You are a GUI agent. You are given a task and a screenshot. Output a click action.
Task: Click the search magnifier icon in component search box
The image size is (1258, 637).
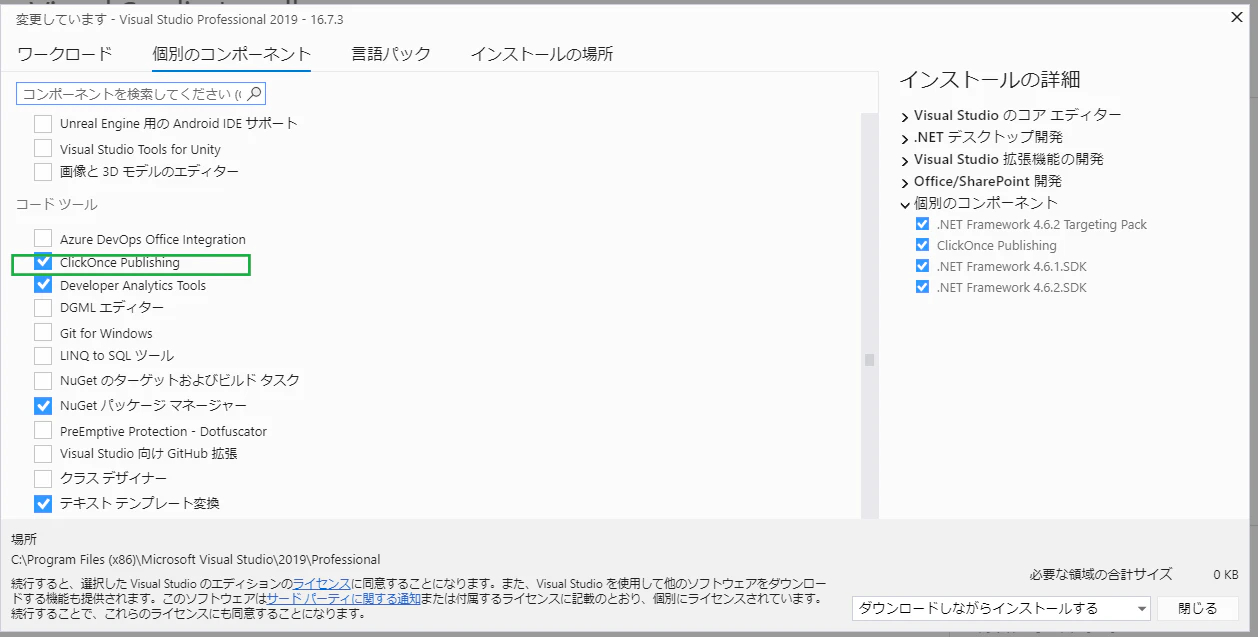pyautogui.click(x=254, y=94)
